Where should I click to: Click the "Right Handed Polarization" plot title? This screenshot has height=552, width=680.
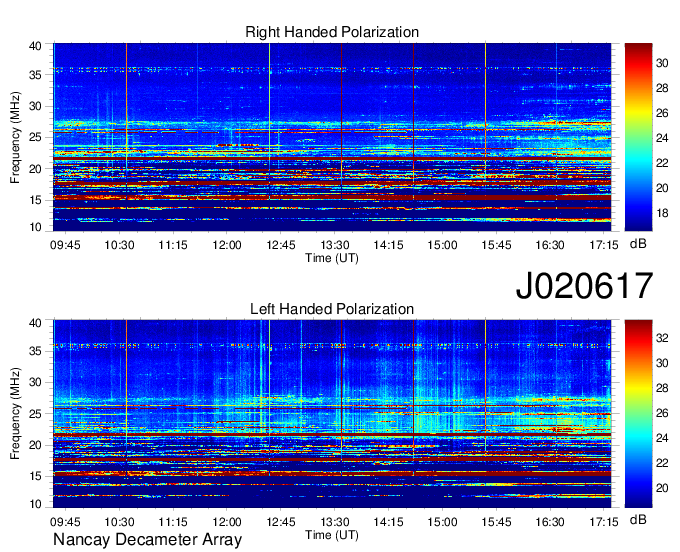click(x=332, y=32)
